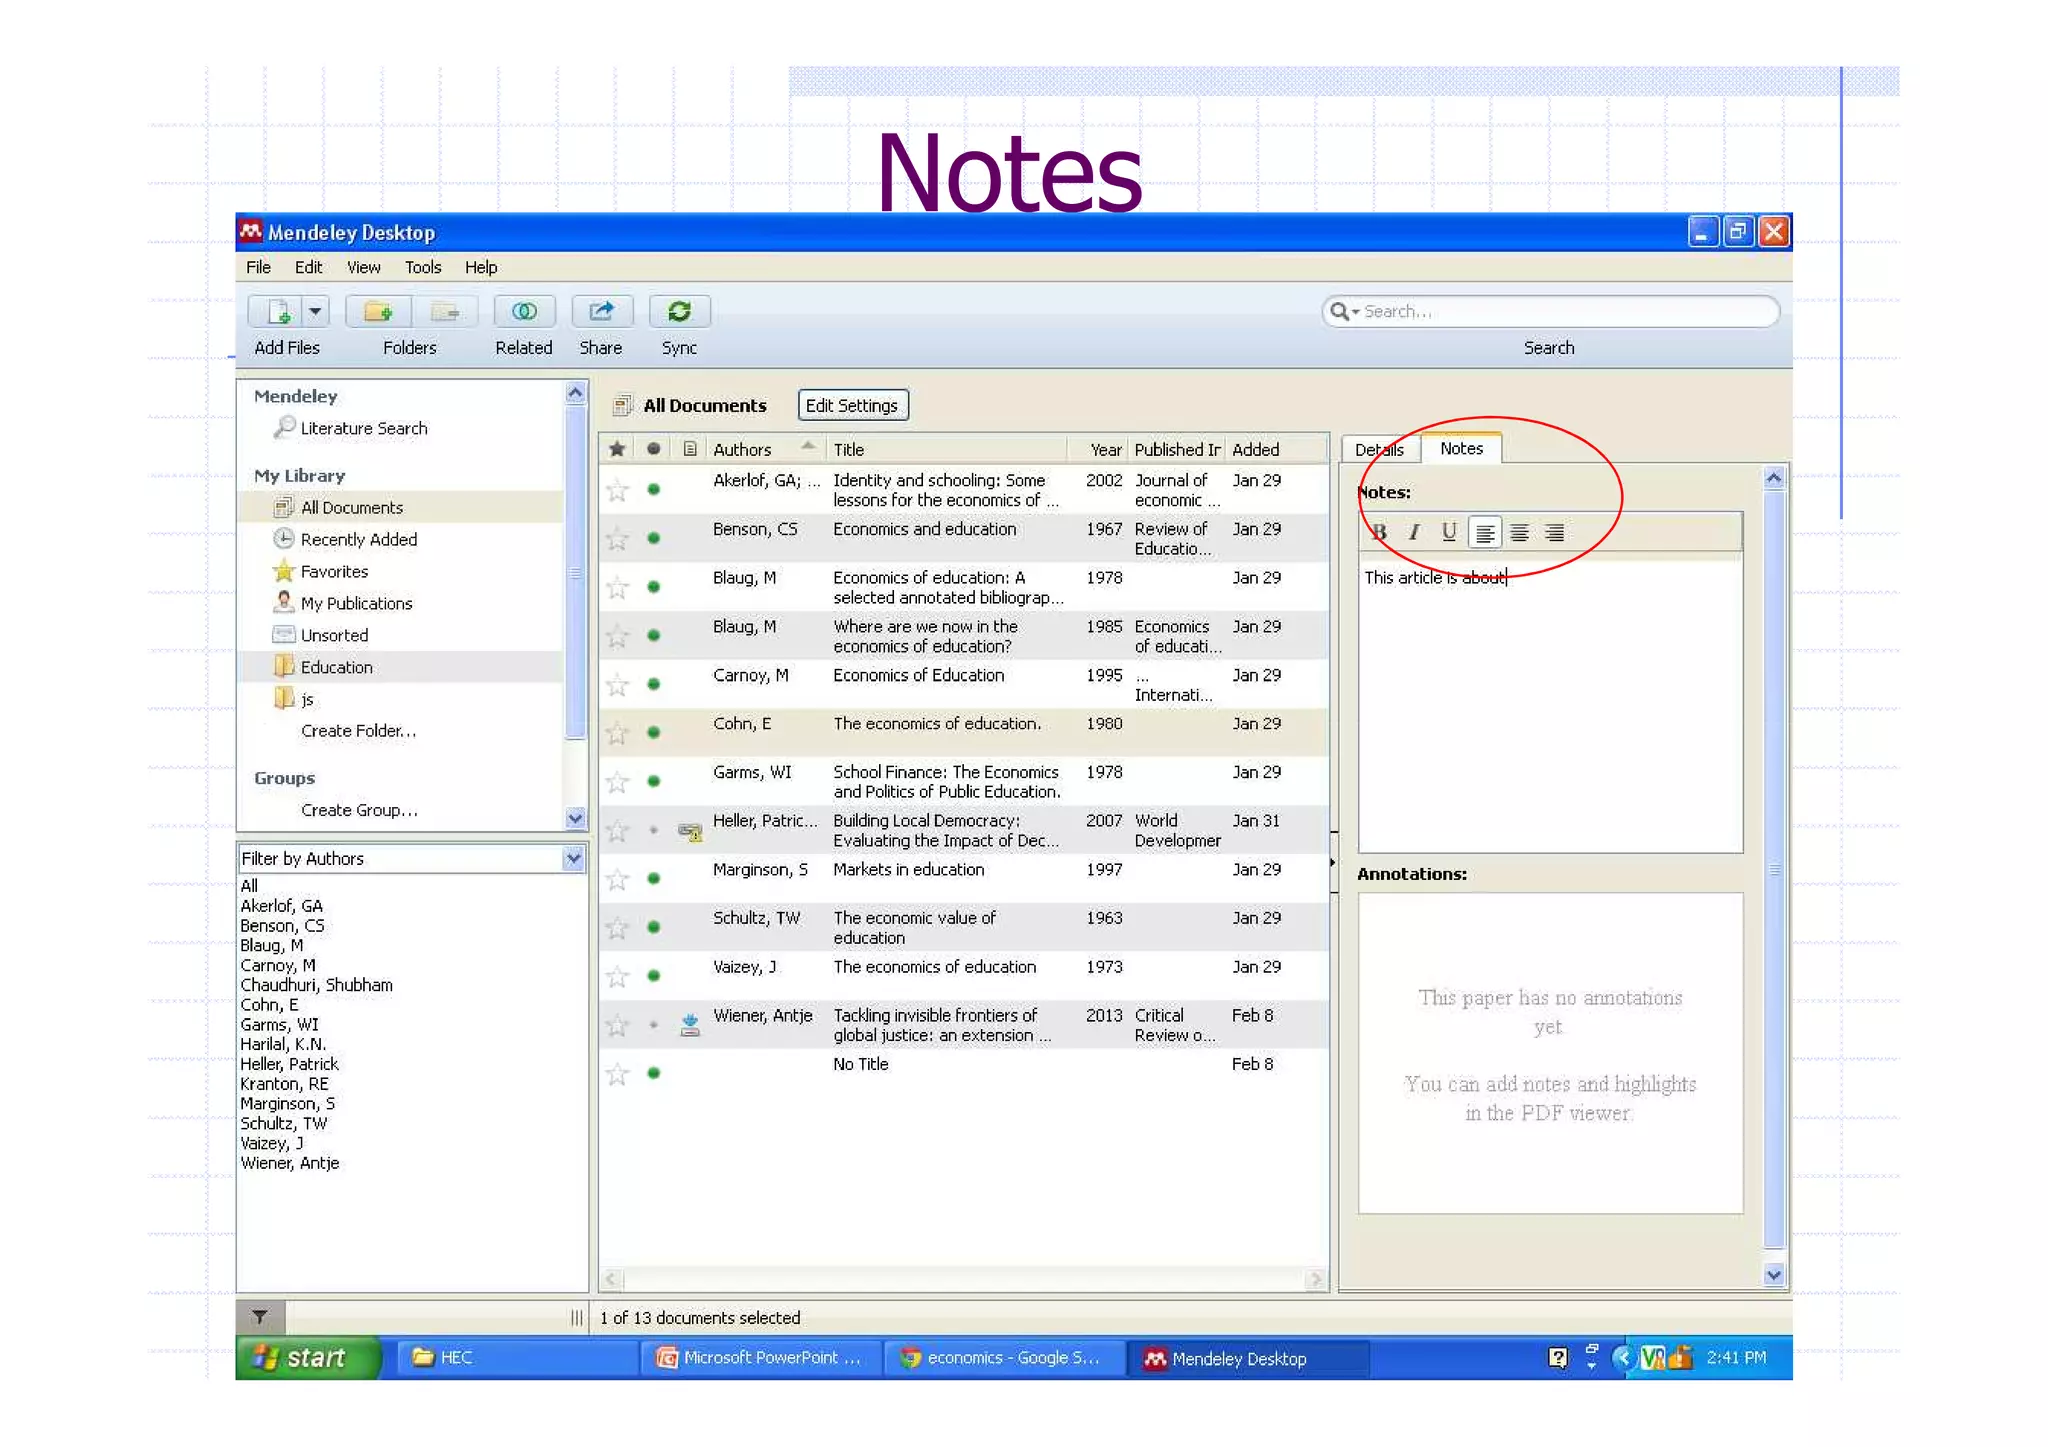
Task: Open the Add Files dropdown arrow
Action: coord(316,312)
